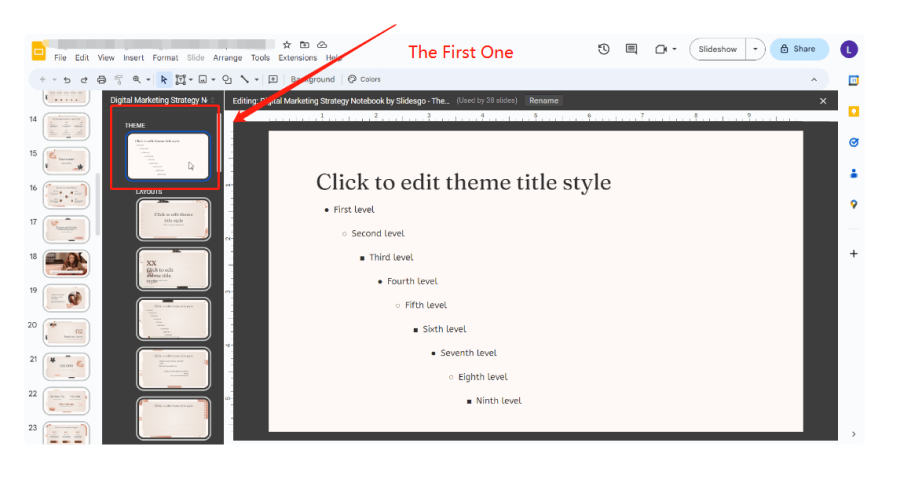Open the Arrange menu

[227, 58]
